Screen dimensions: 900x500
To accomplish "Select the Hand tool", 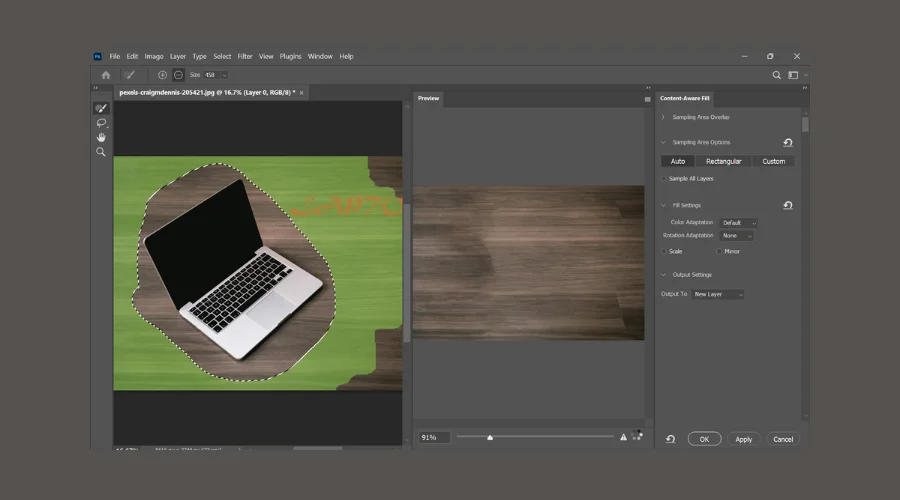I will 101,137.
